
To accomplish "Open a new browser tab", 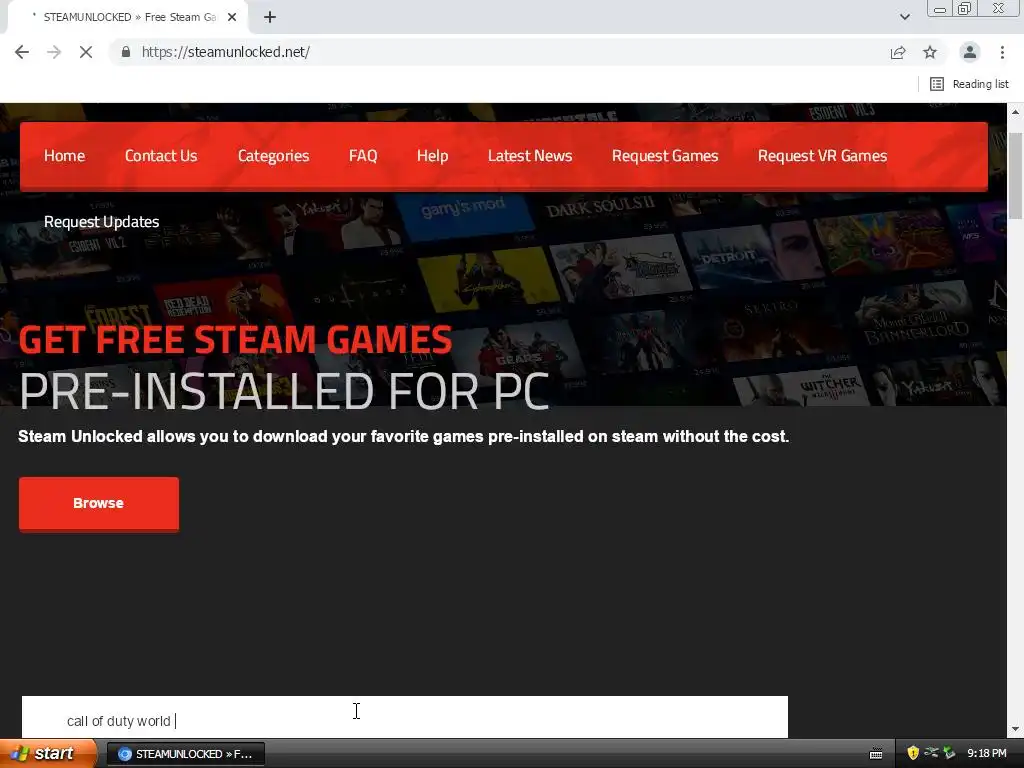I will [270, 17].
